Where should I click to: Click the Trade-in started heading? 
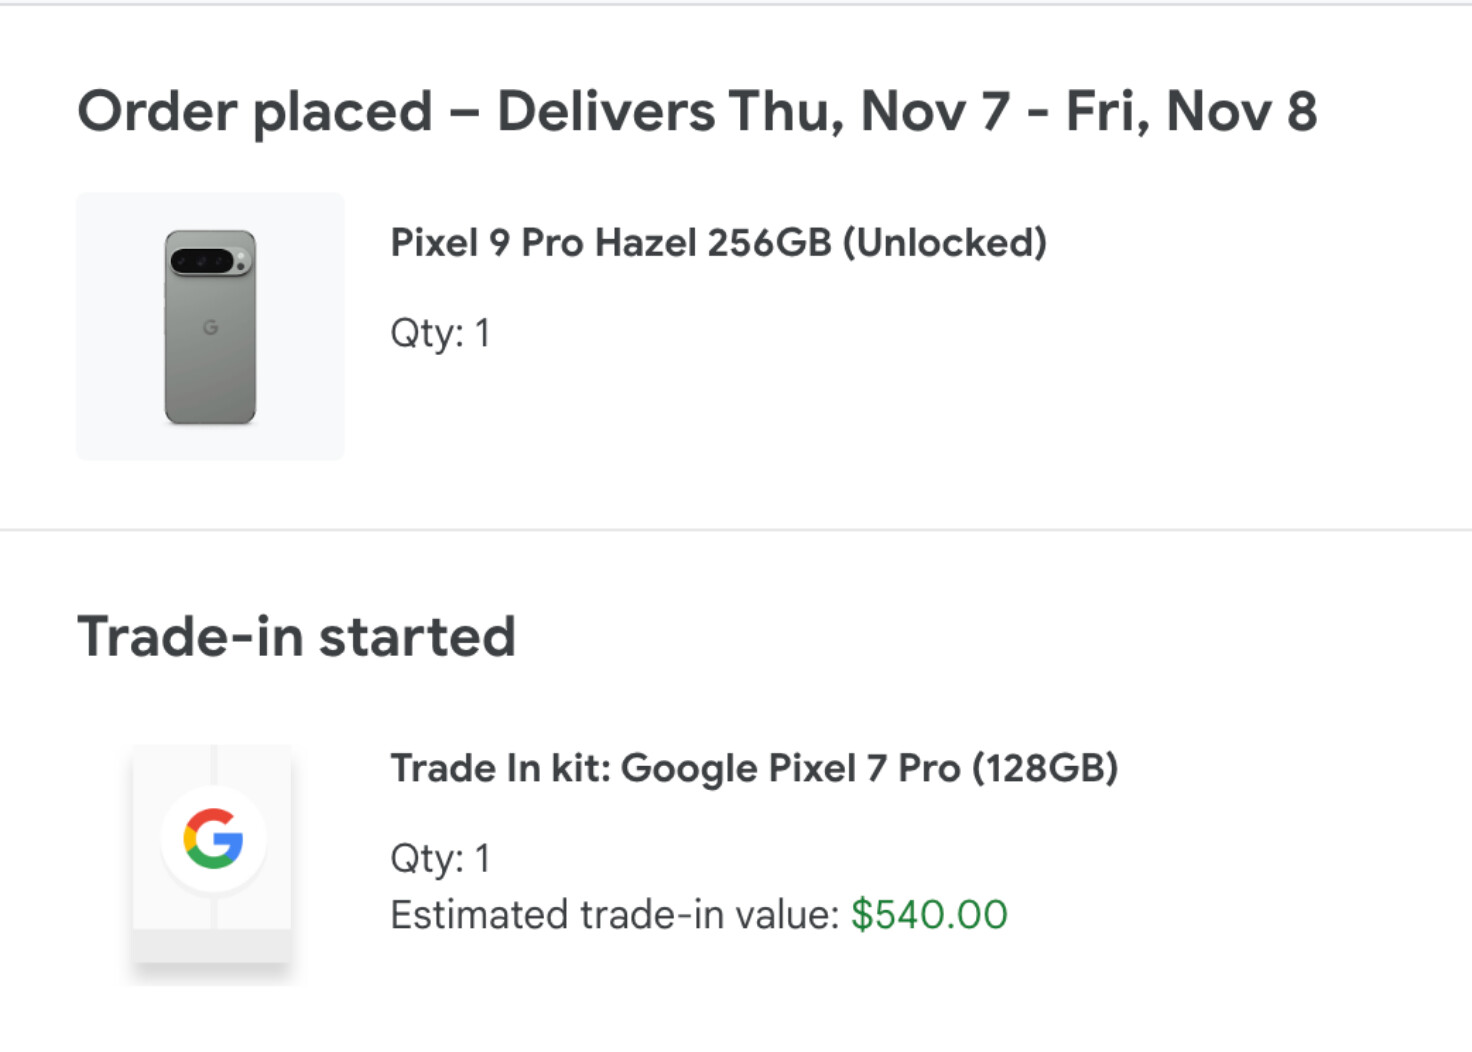(x=296, y=636)
